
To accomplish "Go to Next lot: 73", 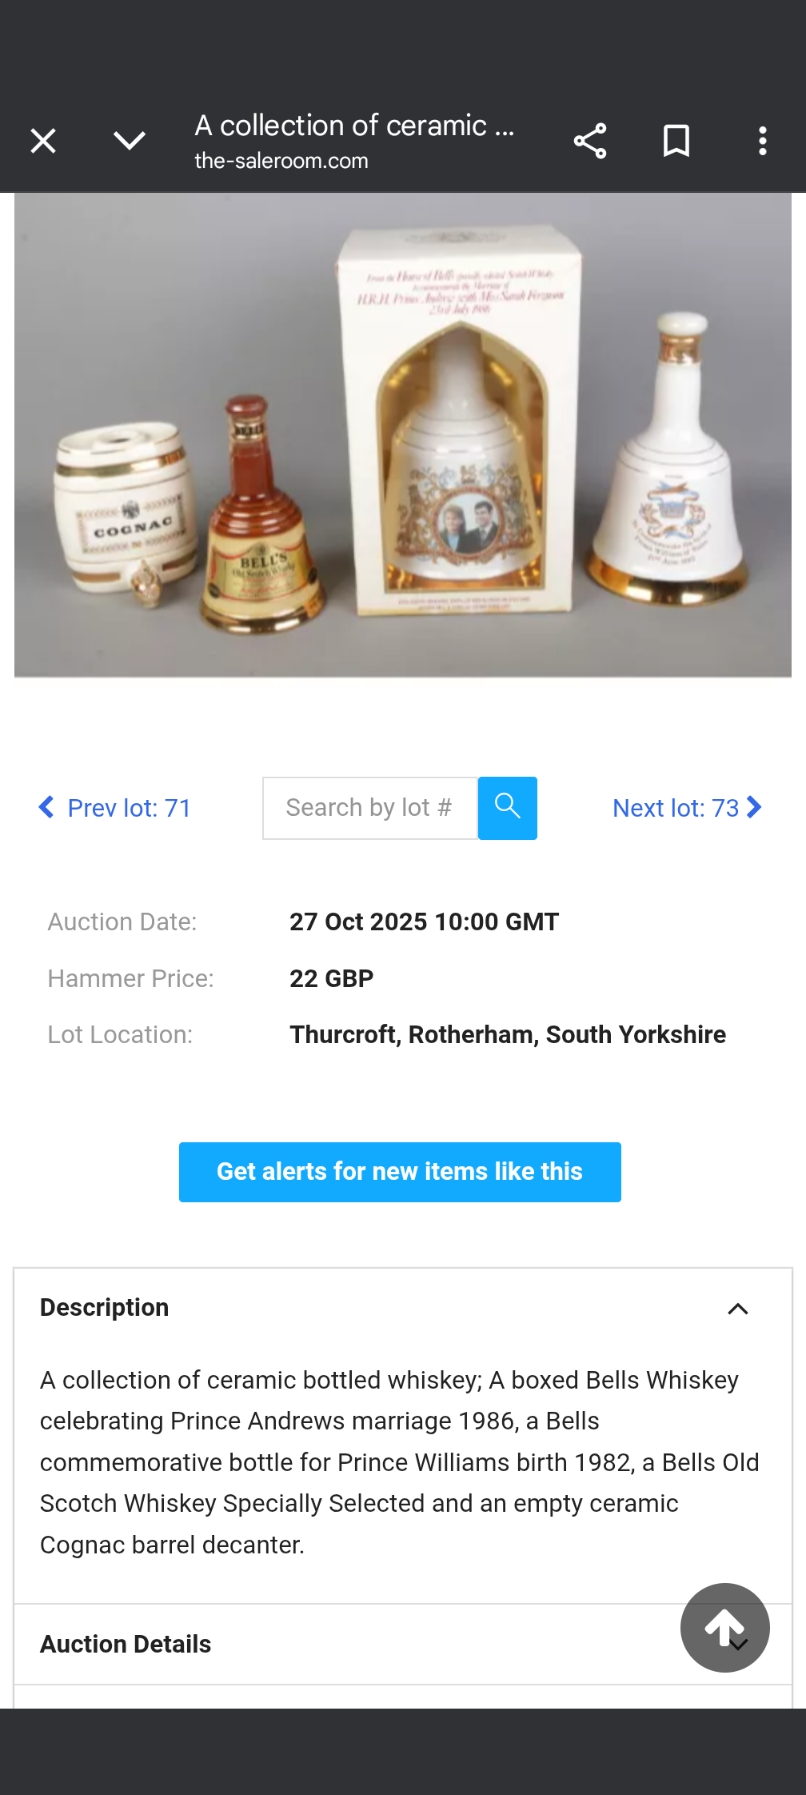I will tap(675, 808).
